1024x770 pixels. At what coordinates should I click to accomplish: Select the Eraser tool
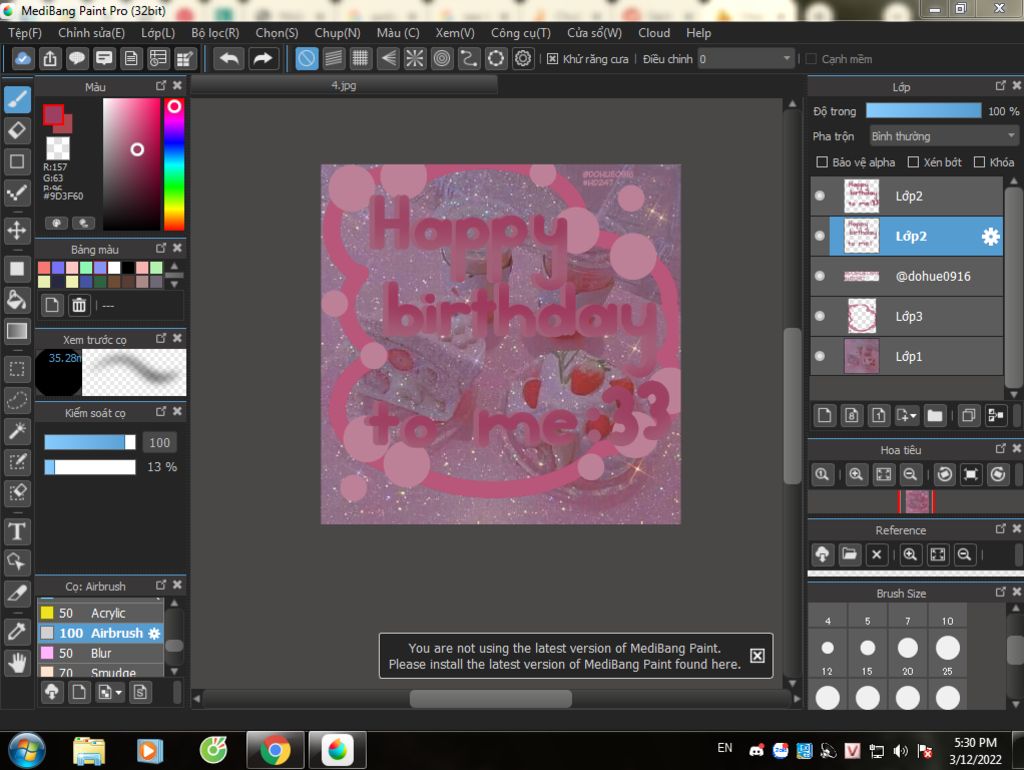point(18,131)
